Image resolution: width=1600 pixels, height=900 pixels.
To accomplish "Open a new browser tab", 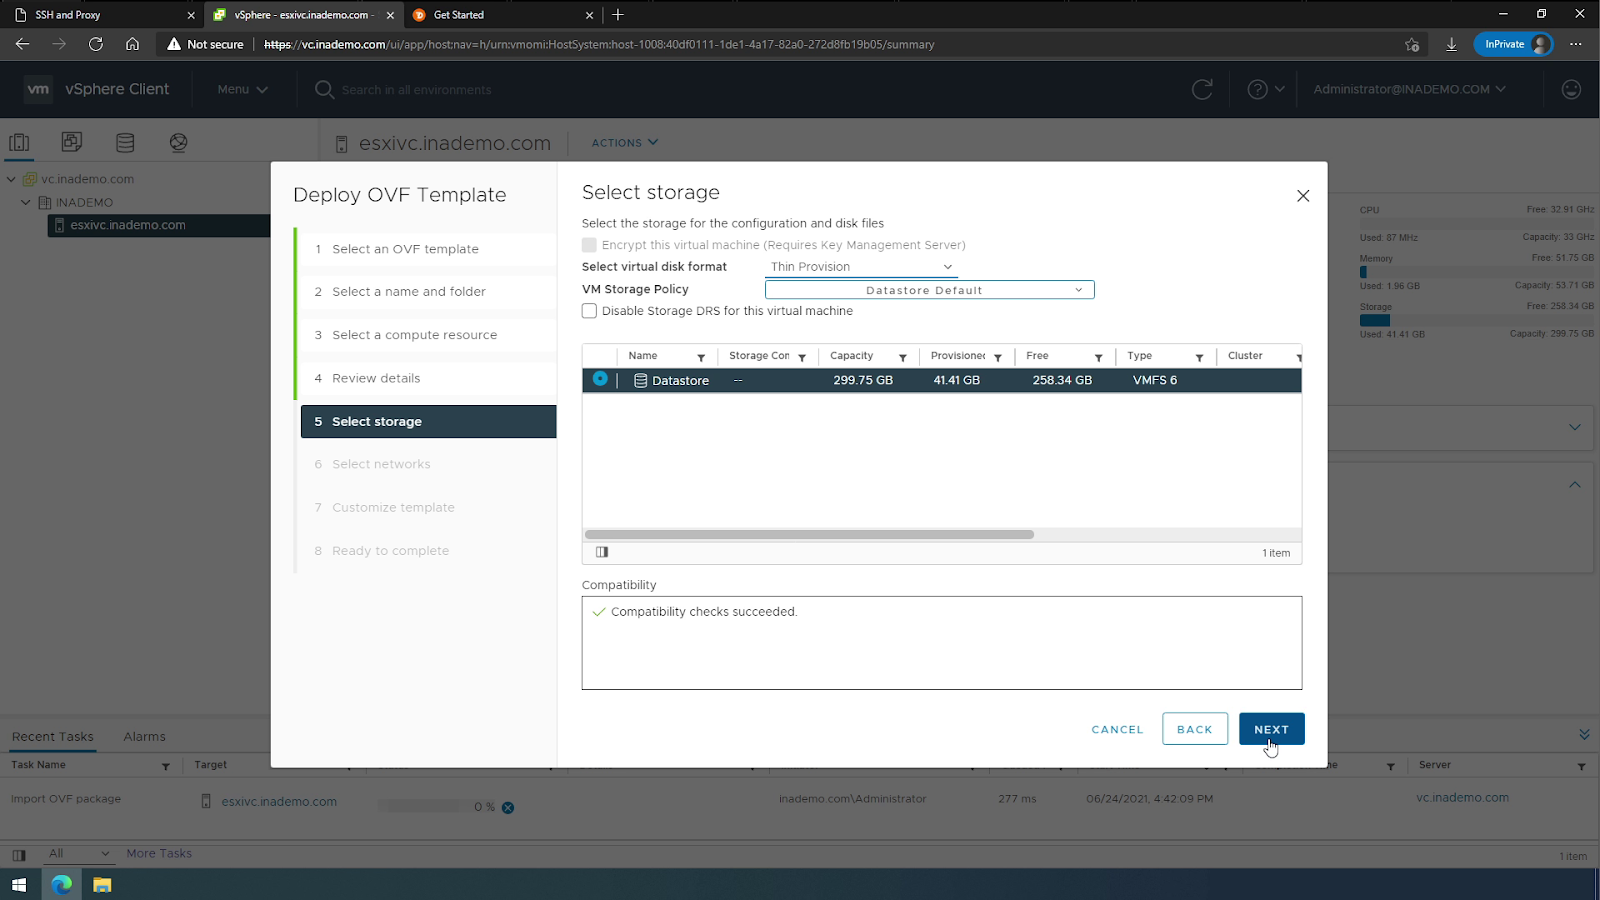I will (618, 14).
